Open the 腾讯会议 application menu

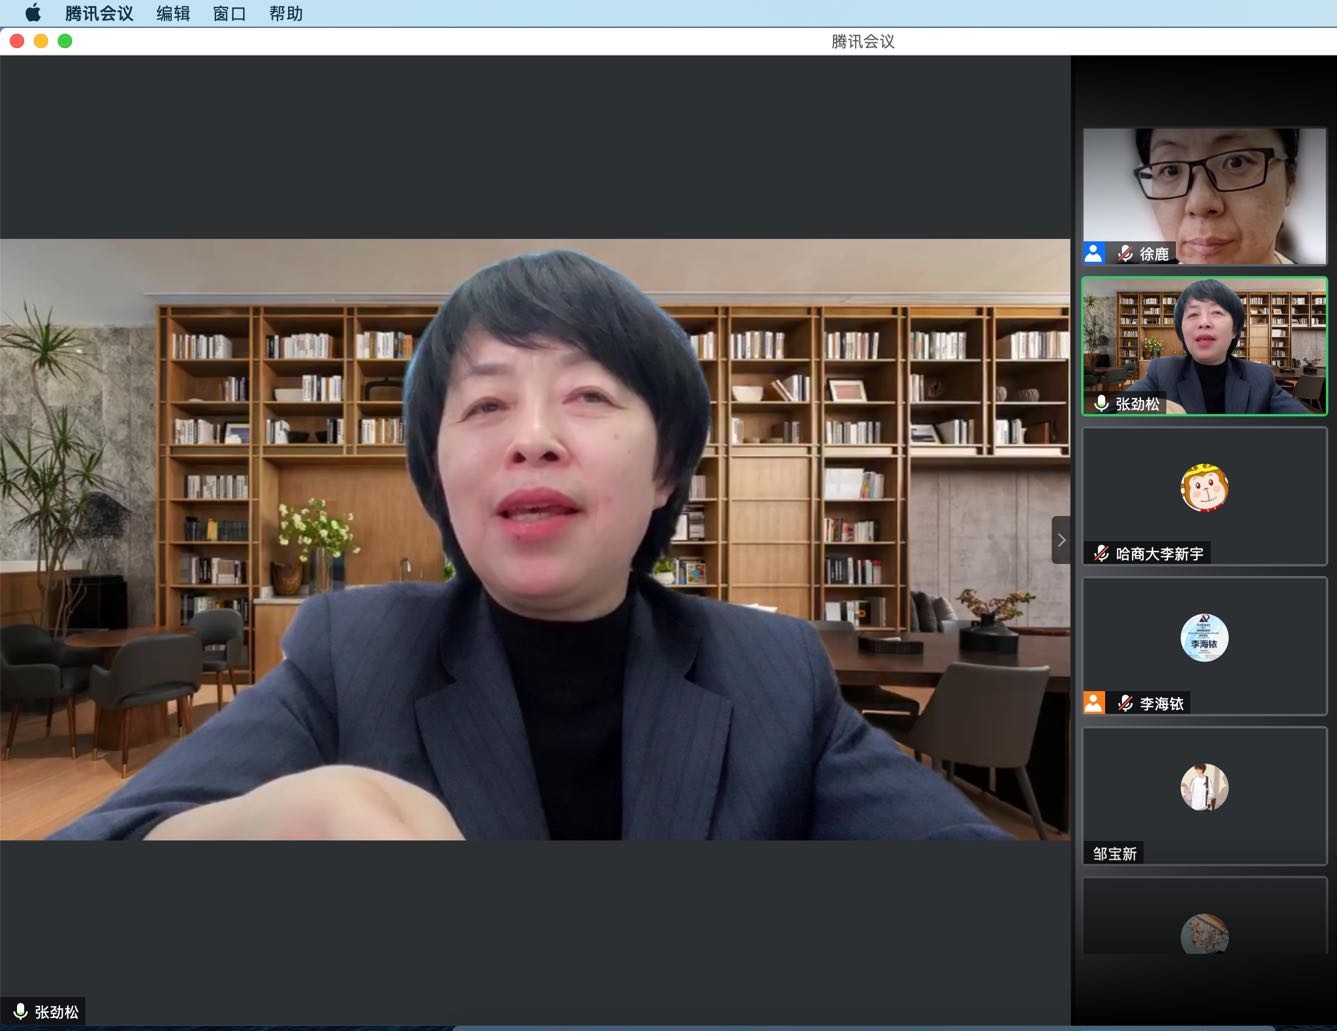pos(98,13)
